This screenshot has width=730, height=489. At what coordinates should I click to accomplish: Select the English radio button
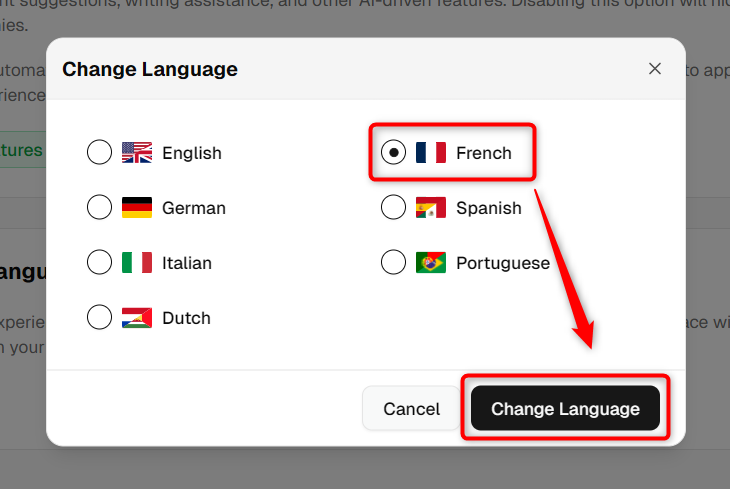tap(99, 152)
